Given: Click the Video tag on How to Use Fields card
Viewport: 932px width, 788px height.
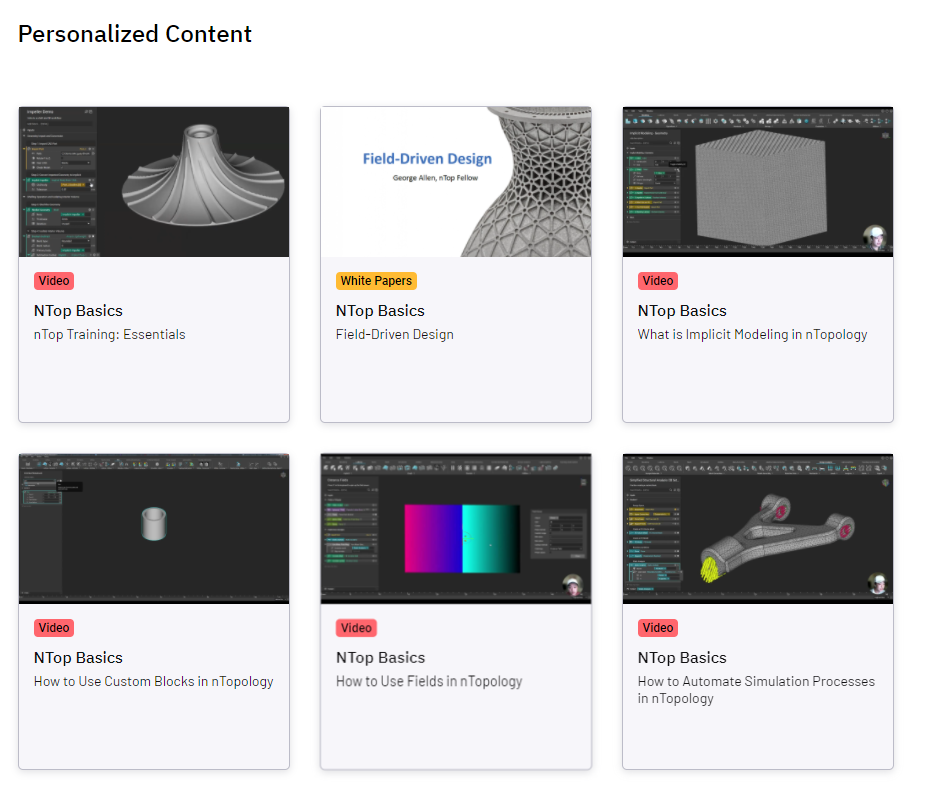Looking at the screenshot, I should [x=356, y=628].
